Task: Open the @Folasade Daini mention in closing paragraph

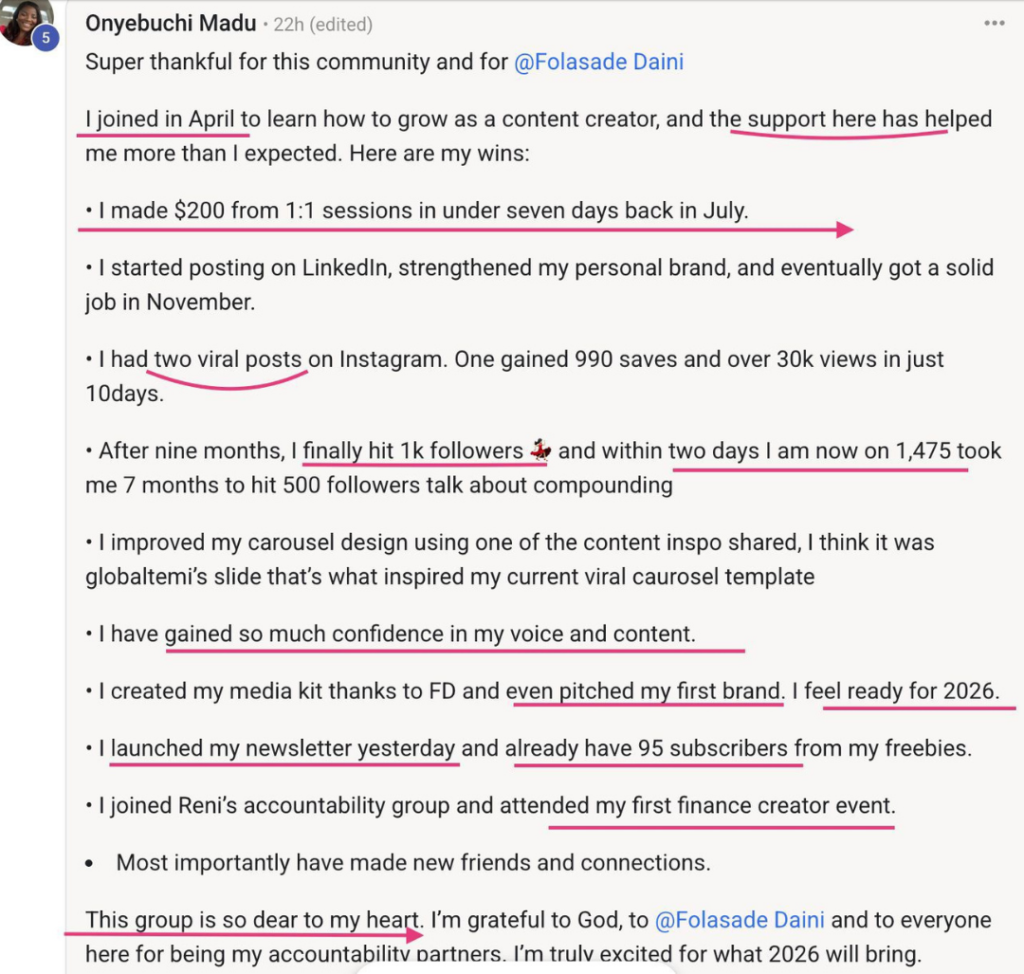Action: pyautogui.click(x=740, y=920)
